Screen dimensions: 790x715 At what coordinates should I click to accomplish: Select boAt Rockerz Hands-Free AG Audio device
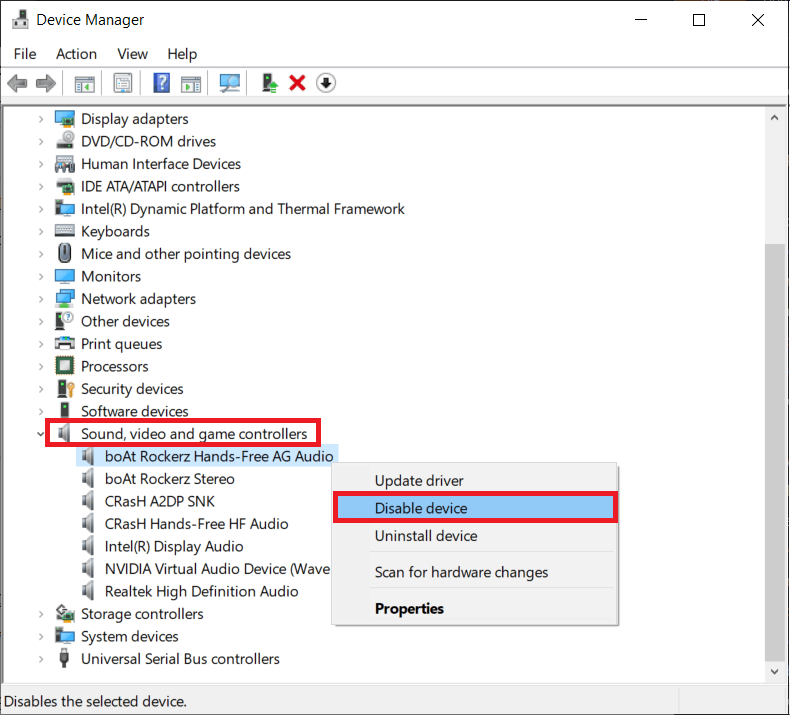[x=219, y=456]
